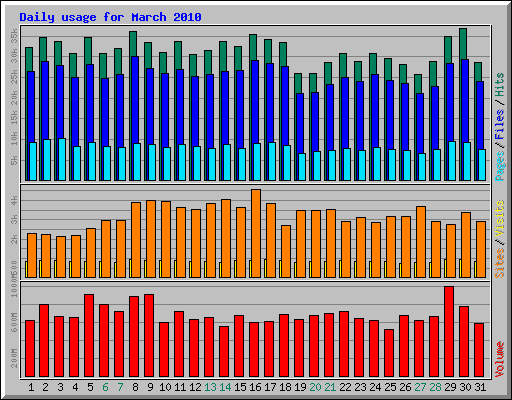
Task: Click the red Volume bar for day 5
Action: [89, 336]
